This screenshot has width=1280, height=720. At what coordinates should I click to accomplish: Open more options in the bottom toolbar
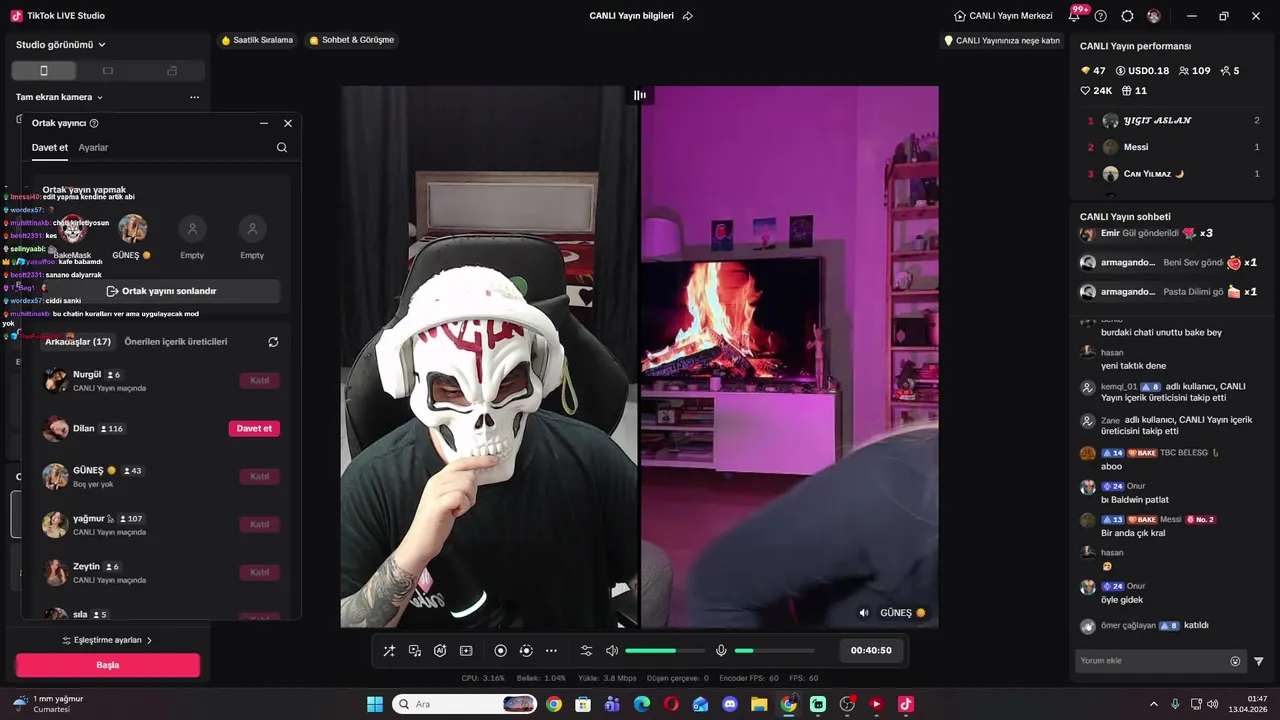(x=551, y=651)
